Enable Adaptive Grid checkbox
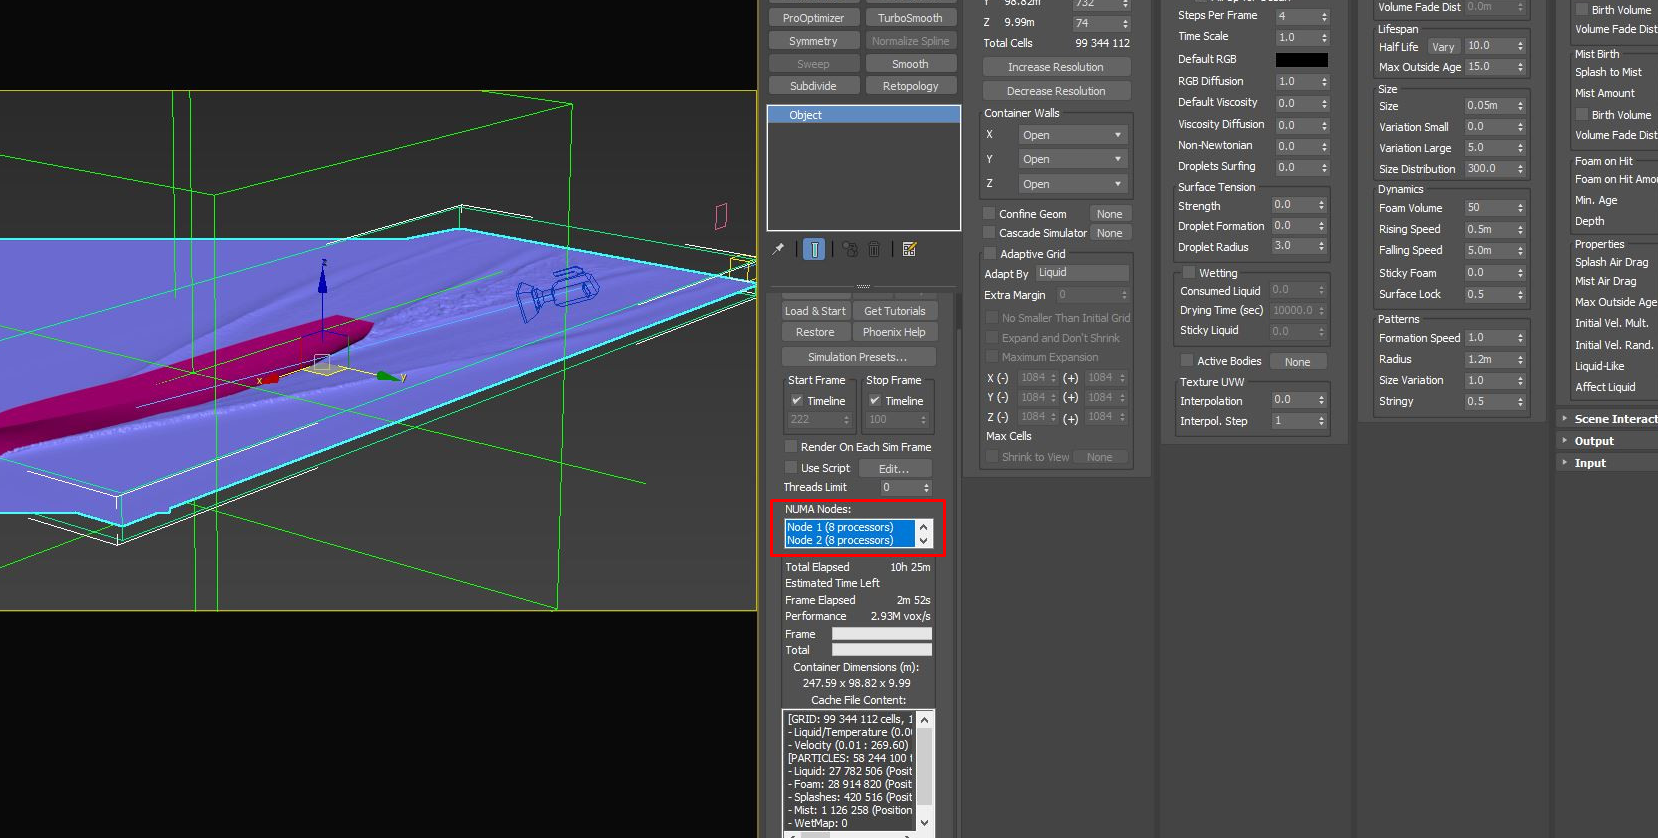Image resolution: width=1658 pixels, height=838 pixels. (x=990, y=253)
